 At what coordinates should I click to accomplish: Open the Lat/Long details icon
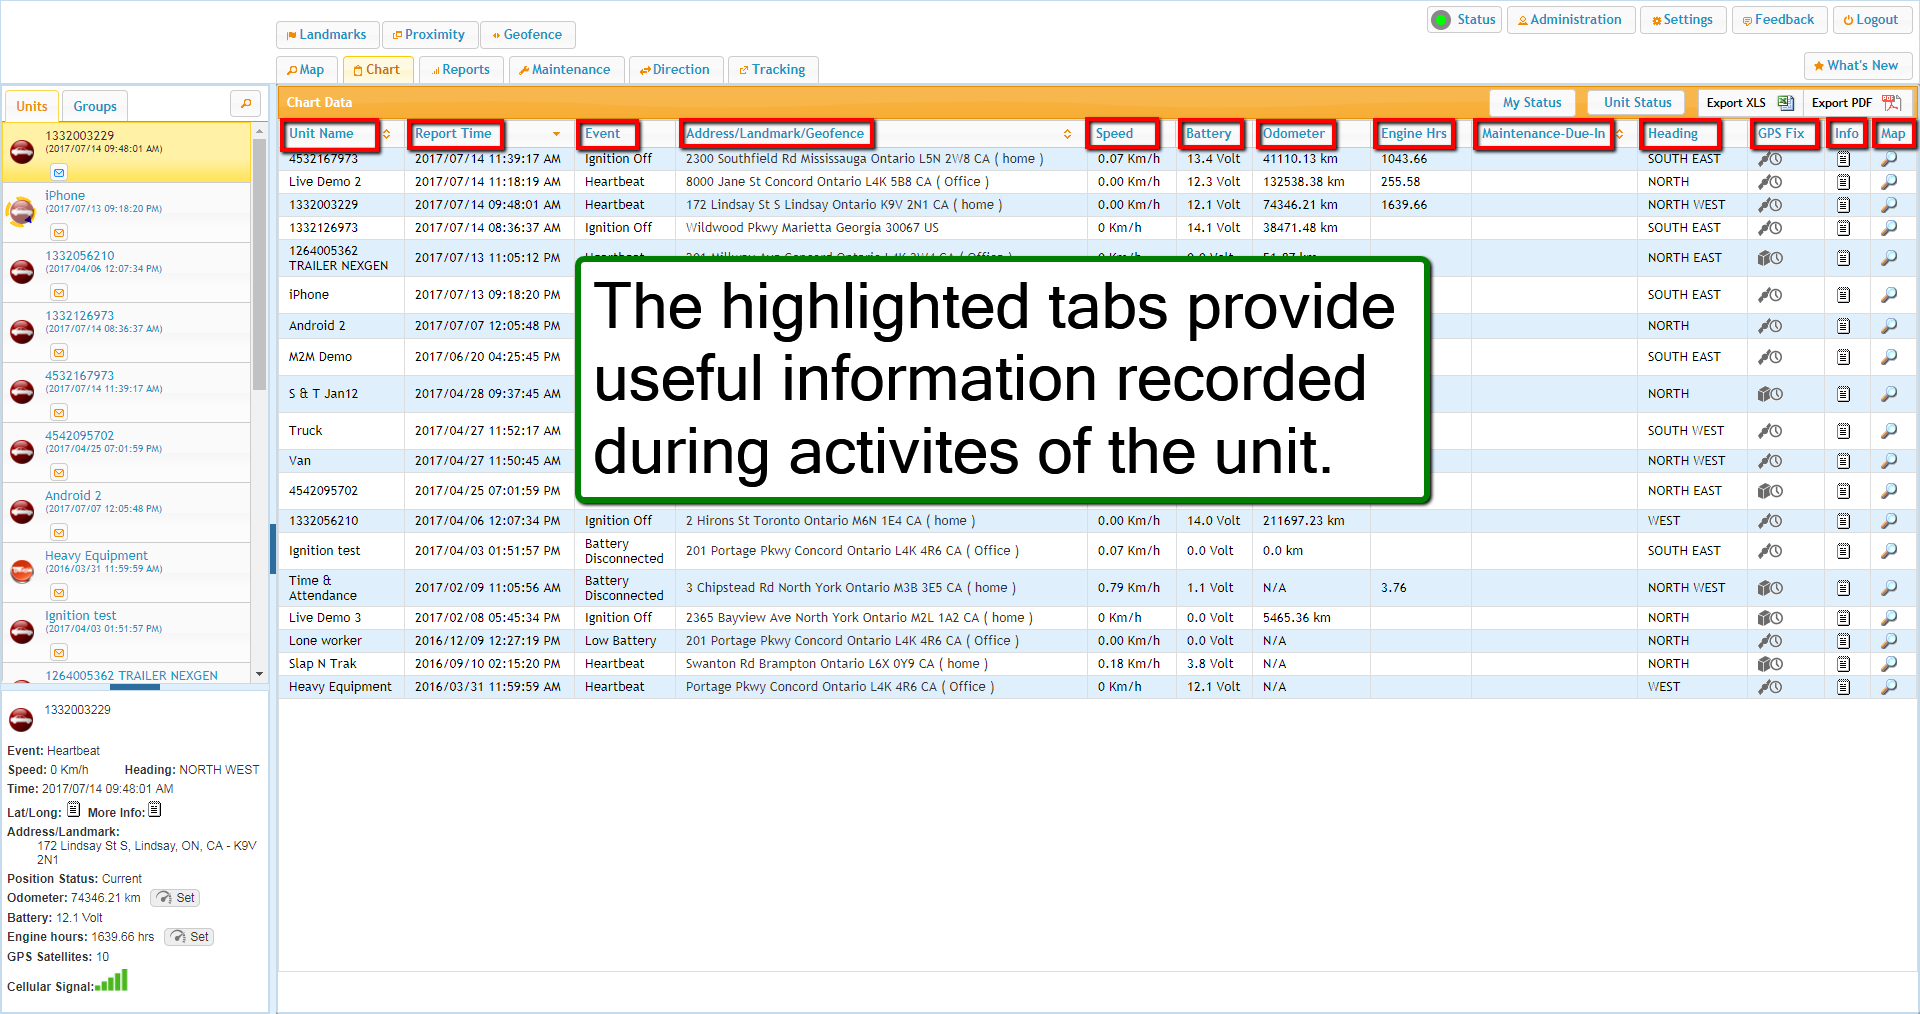click(x=74, y=810)
